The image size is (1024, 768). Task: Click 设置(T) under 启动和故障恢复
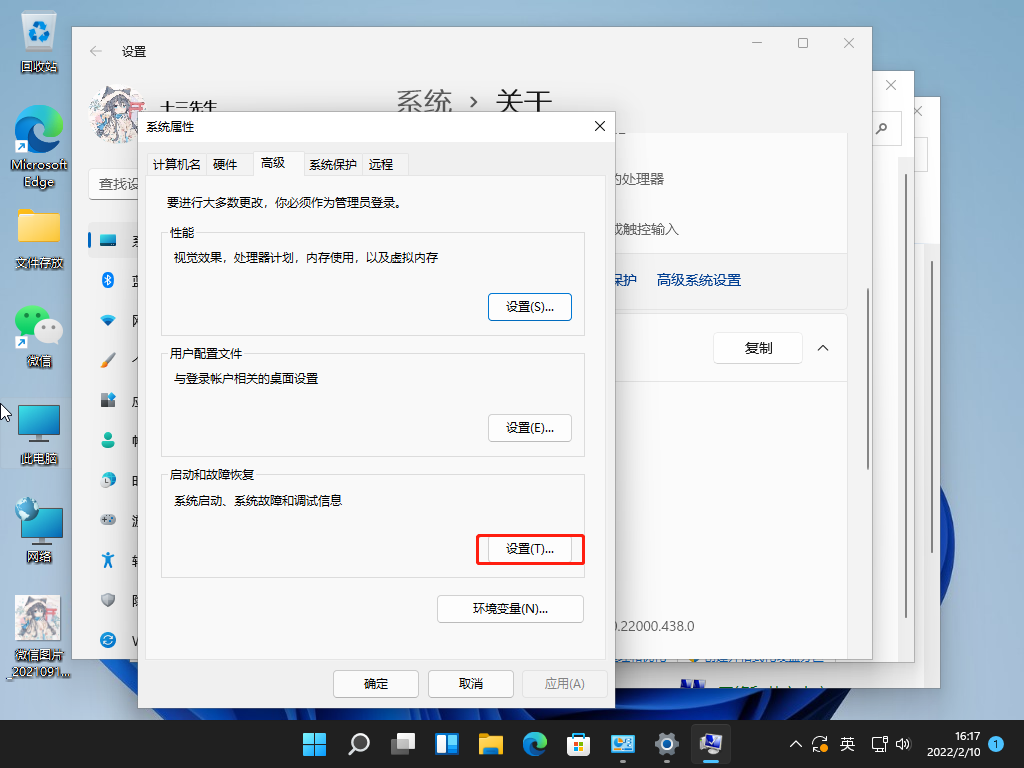[530, 549]
